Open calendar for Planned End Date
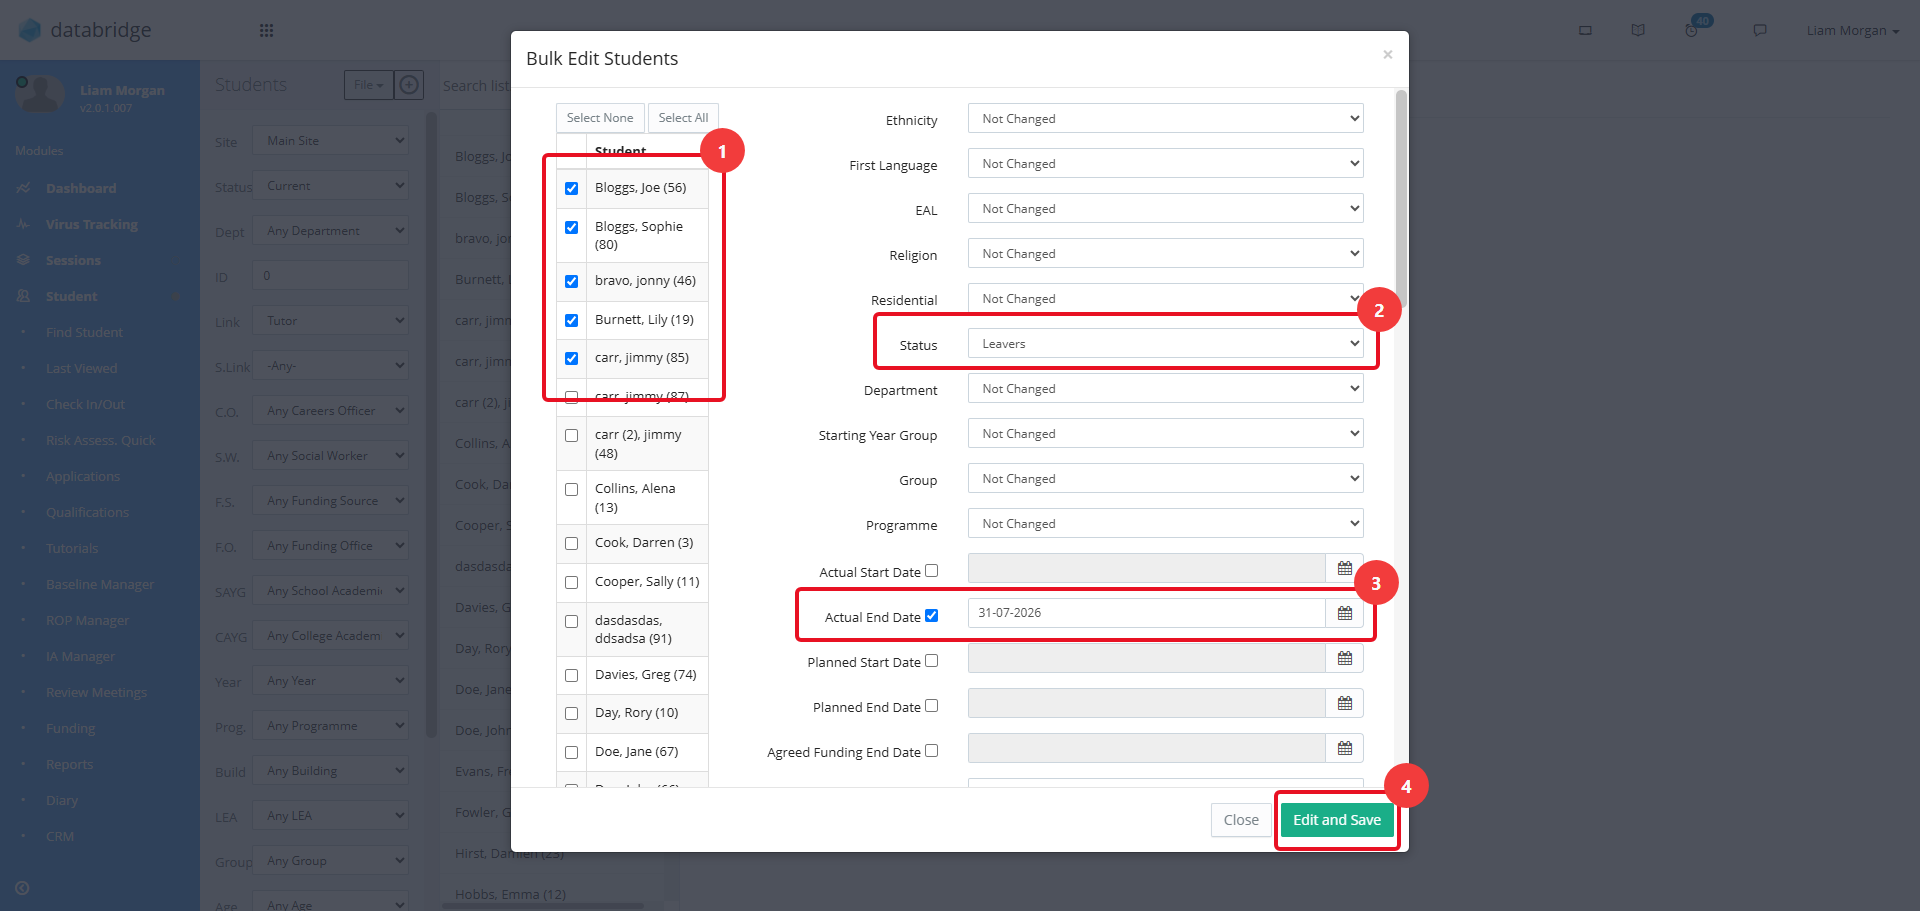The width and height of the screenshot is (1920, 911). coord(1345,703)
